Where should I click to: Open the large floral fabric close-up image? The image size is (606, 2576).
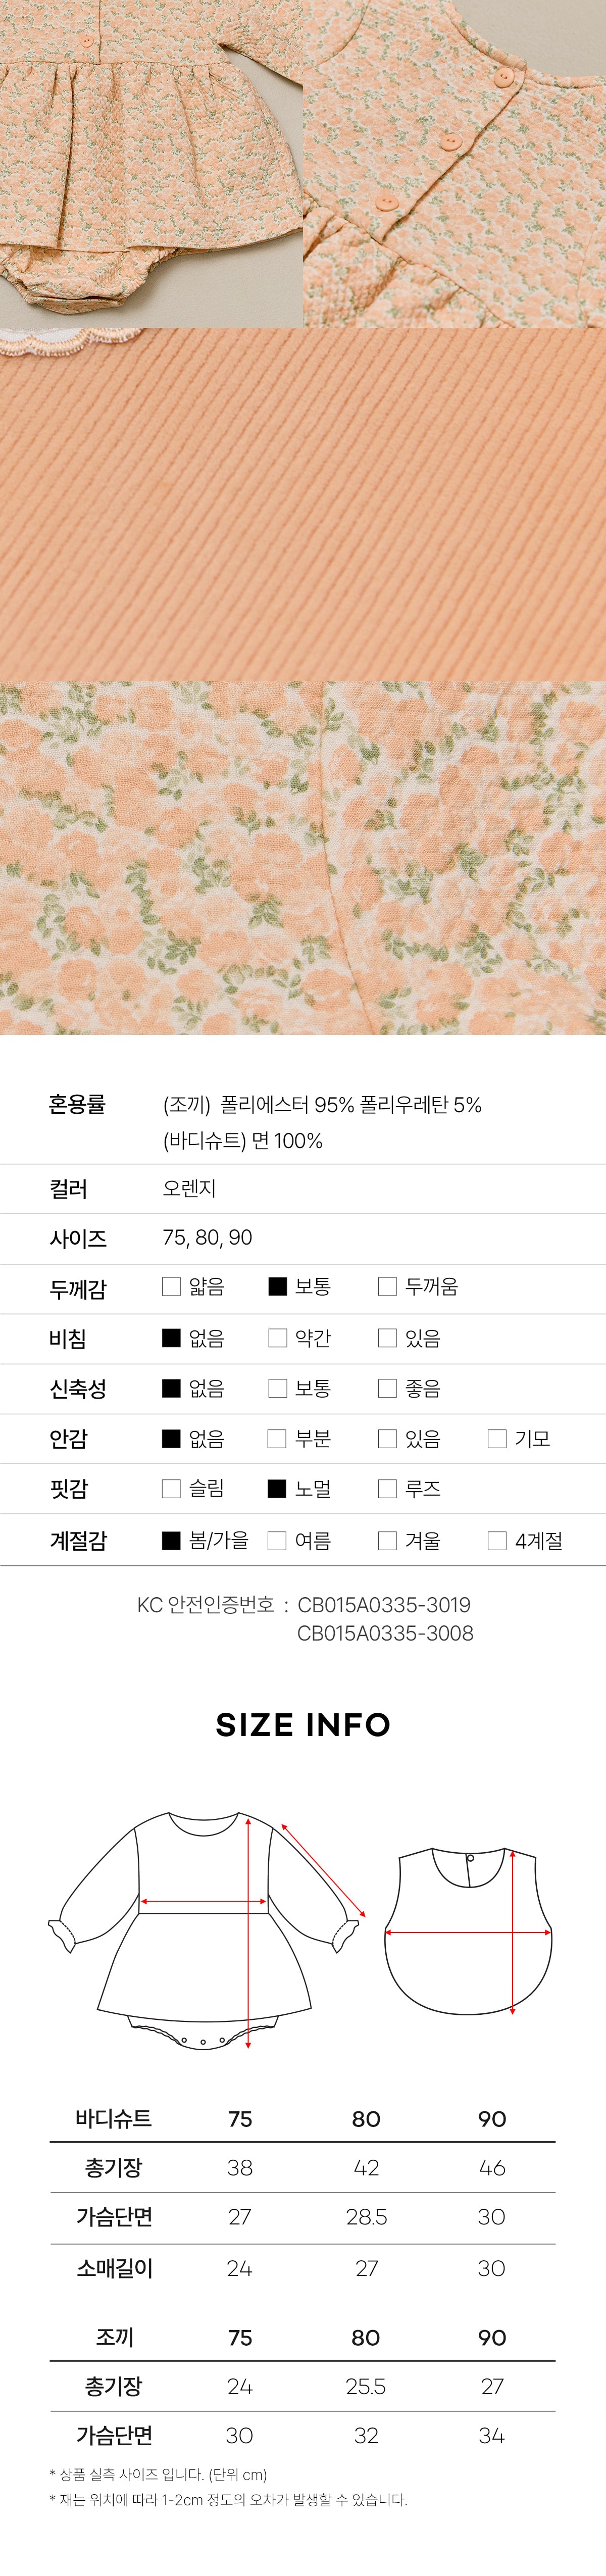click(x=303, y=858)
